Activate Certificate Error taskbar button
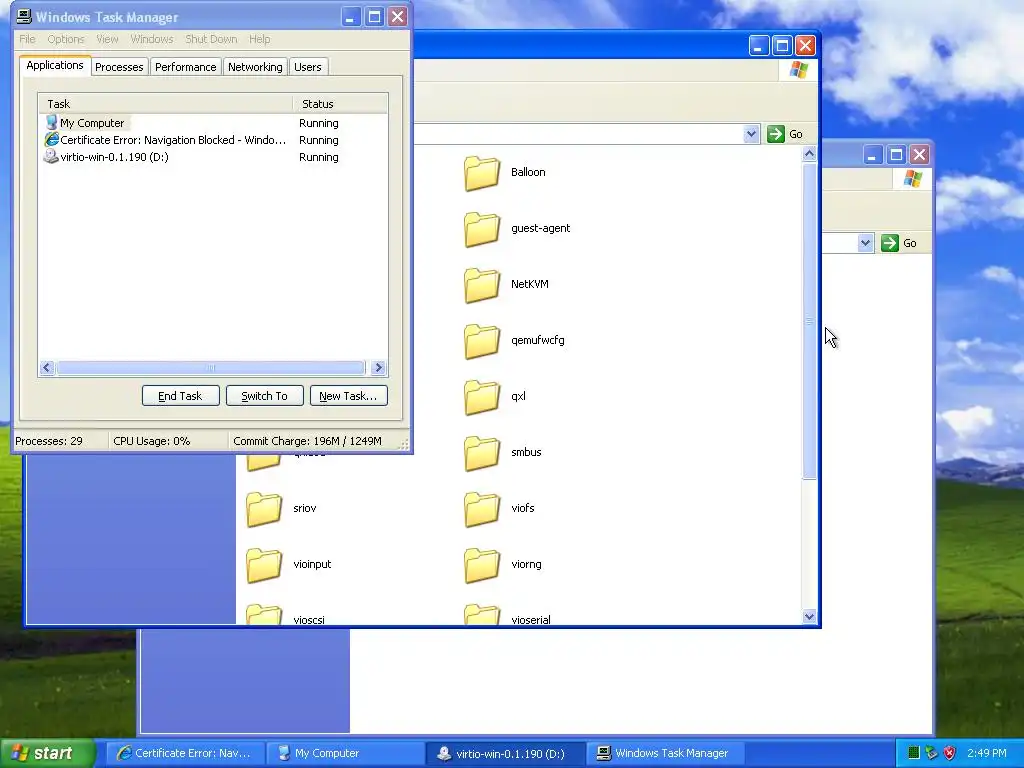This screenshot has width=1024, height=768. pyautogui.click(x=184, y=753)
